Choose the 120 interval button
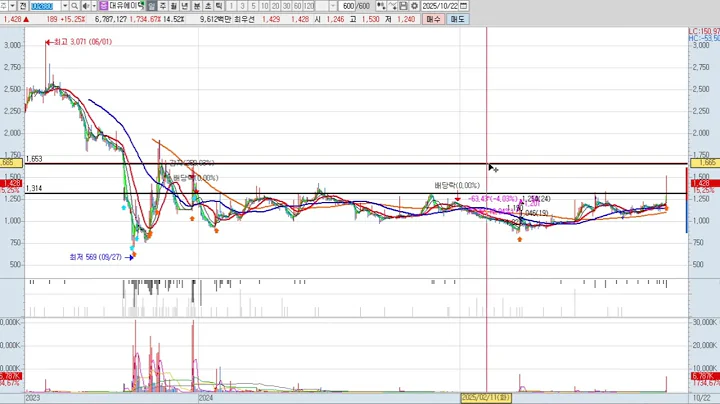Screen dimensions: 720x404 click(309, 6)
